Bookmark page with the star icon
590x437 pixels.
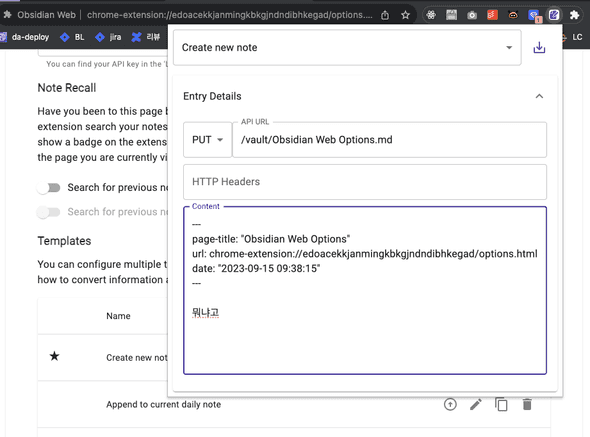pyautogui.click(x=405, y=15)
